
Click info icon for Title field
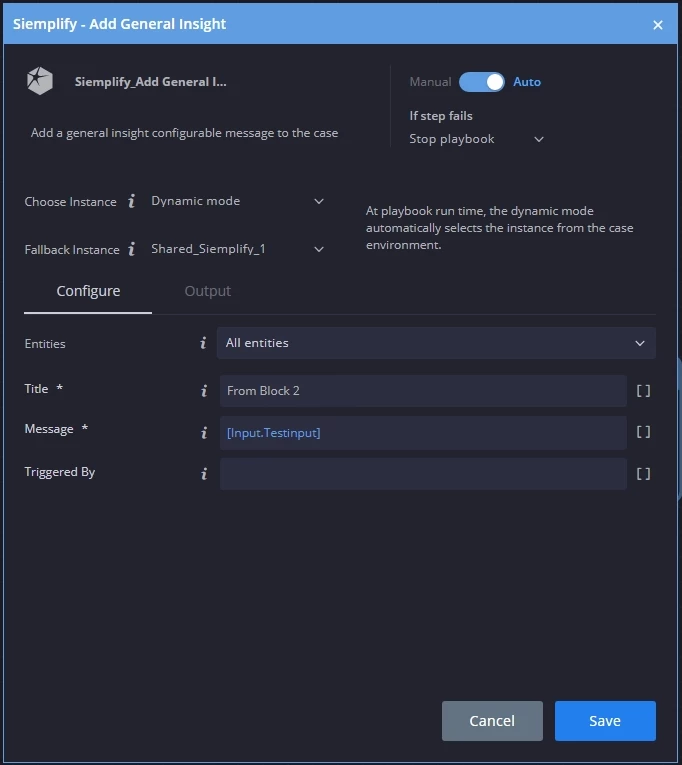point(204,390)
